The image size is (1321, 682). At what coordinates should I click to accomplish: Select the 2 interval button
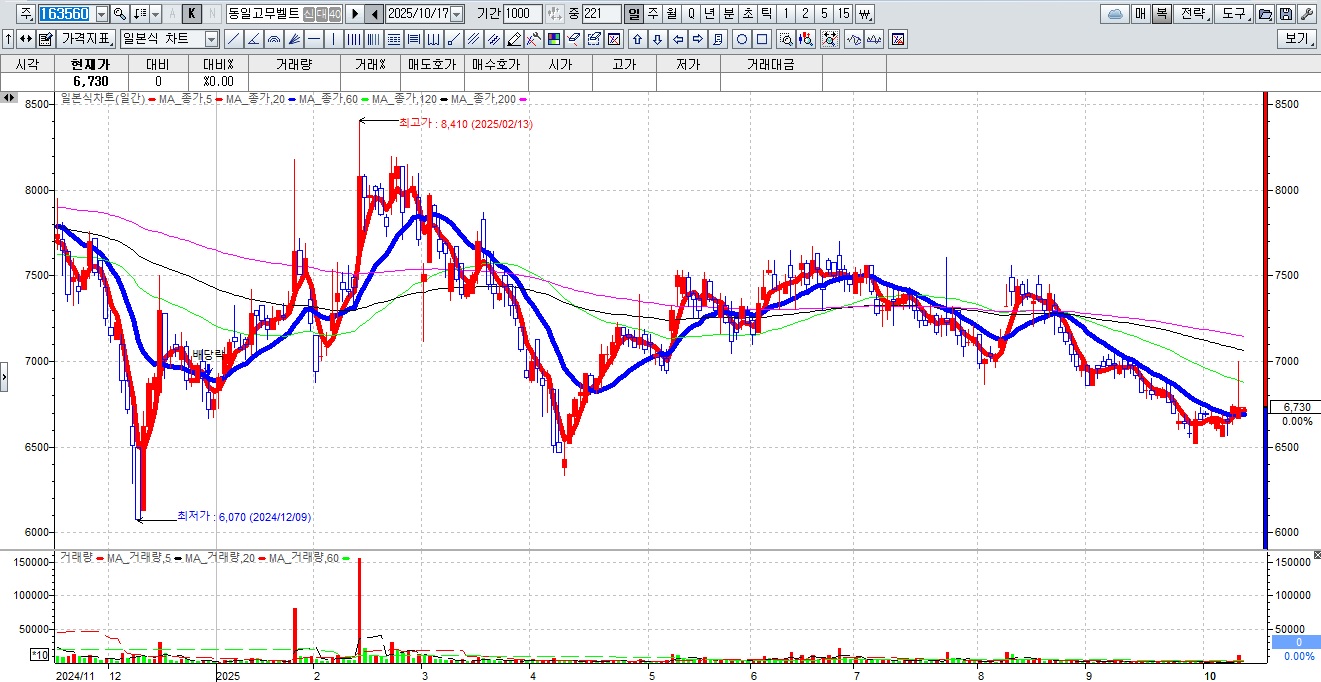click(x=804, y=14)
